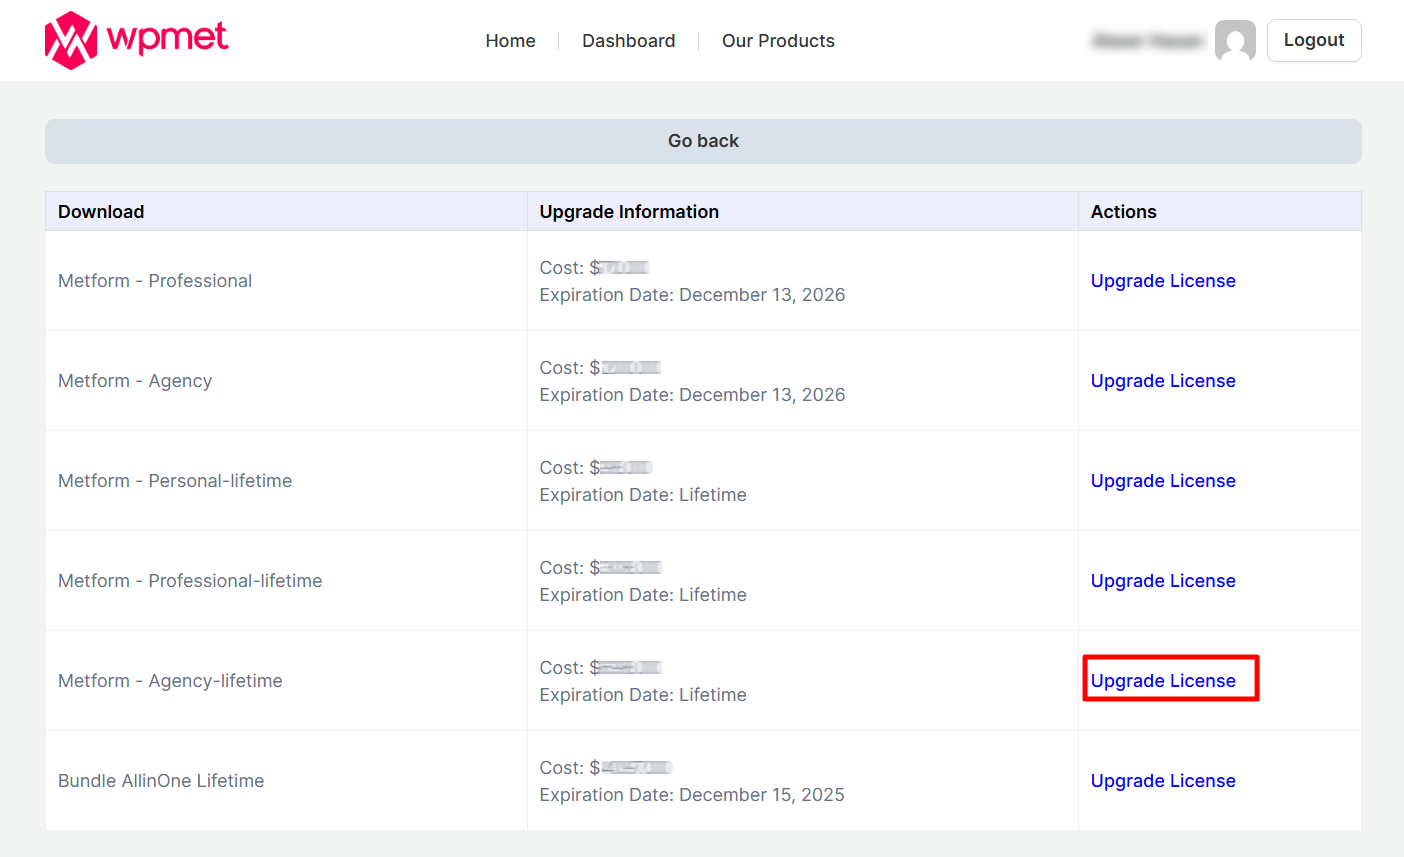Select the Bundle AllinOne Lifetime row name
Screen dimensions: 1404x857
161,781
